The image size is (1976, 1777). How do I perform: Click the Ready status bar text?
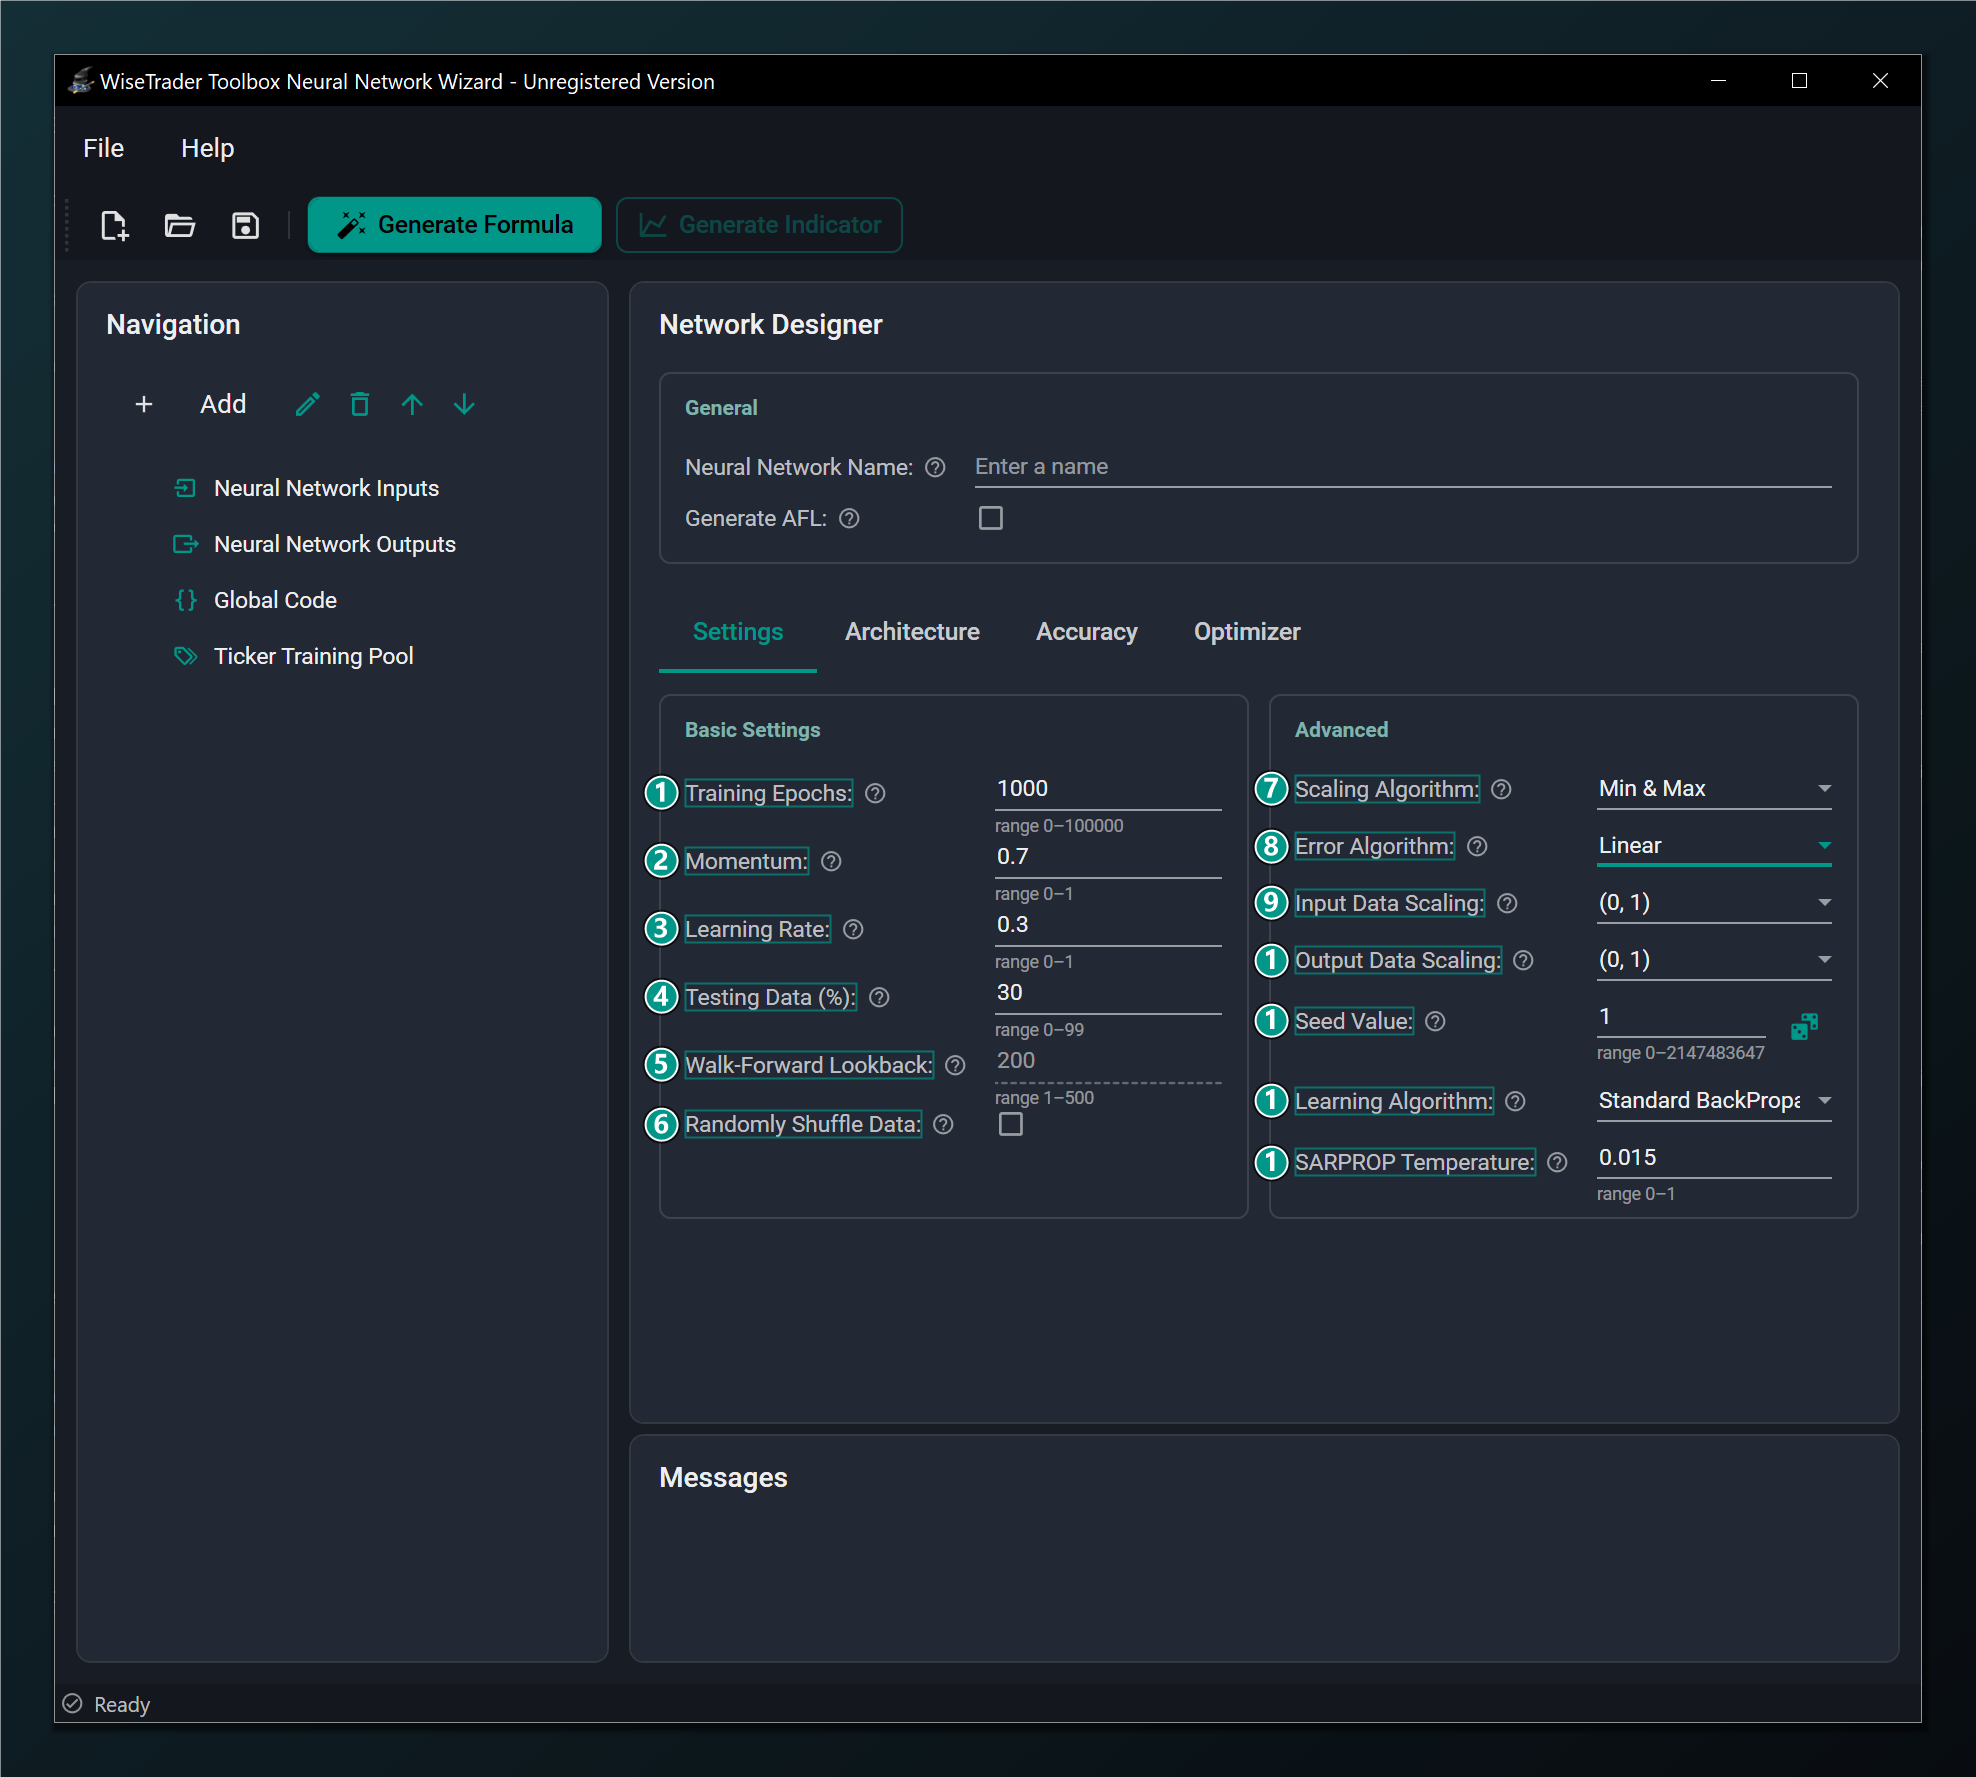pyautogui.click(x=122, y=1704)
